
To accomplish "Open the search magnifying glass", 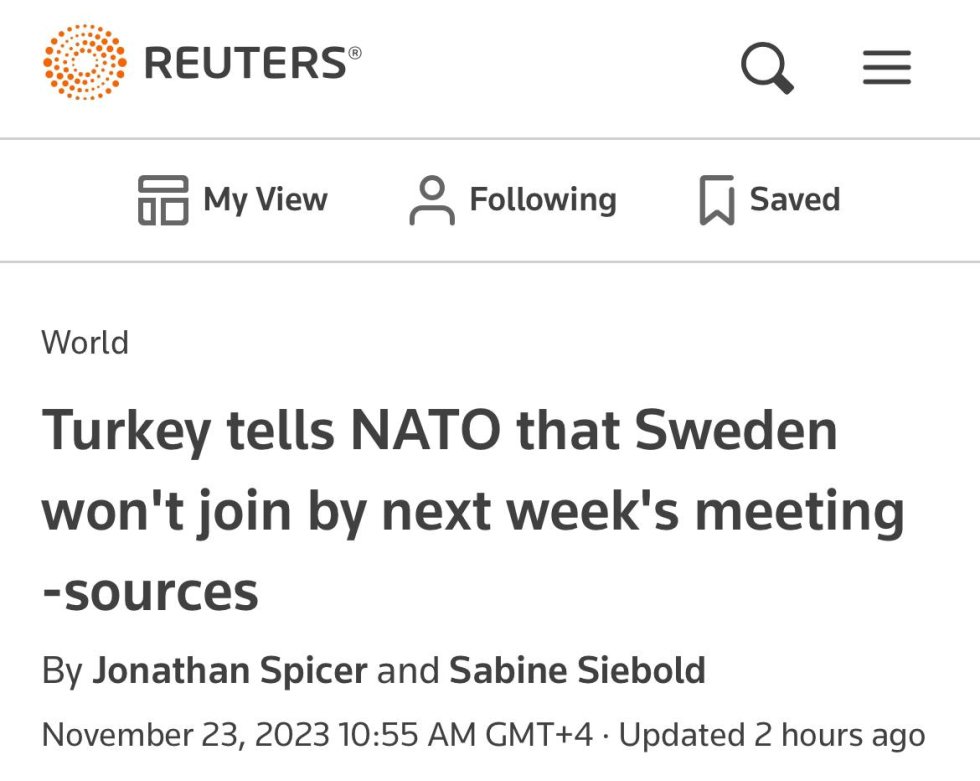I will pos(767,67).
